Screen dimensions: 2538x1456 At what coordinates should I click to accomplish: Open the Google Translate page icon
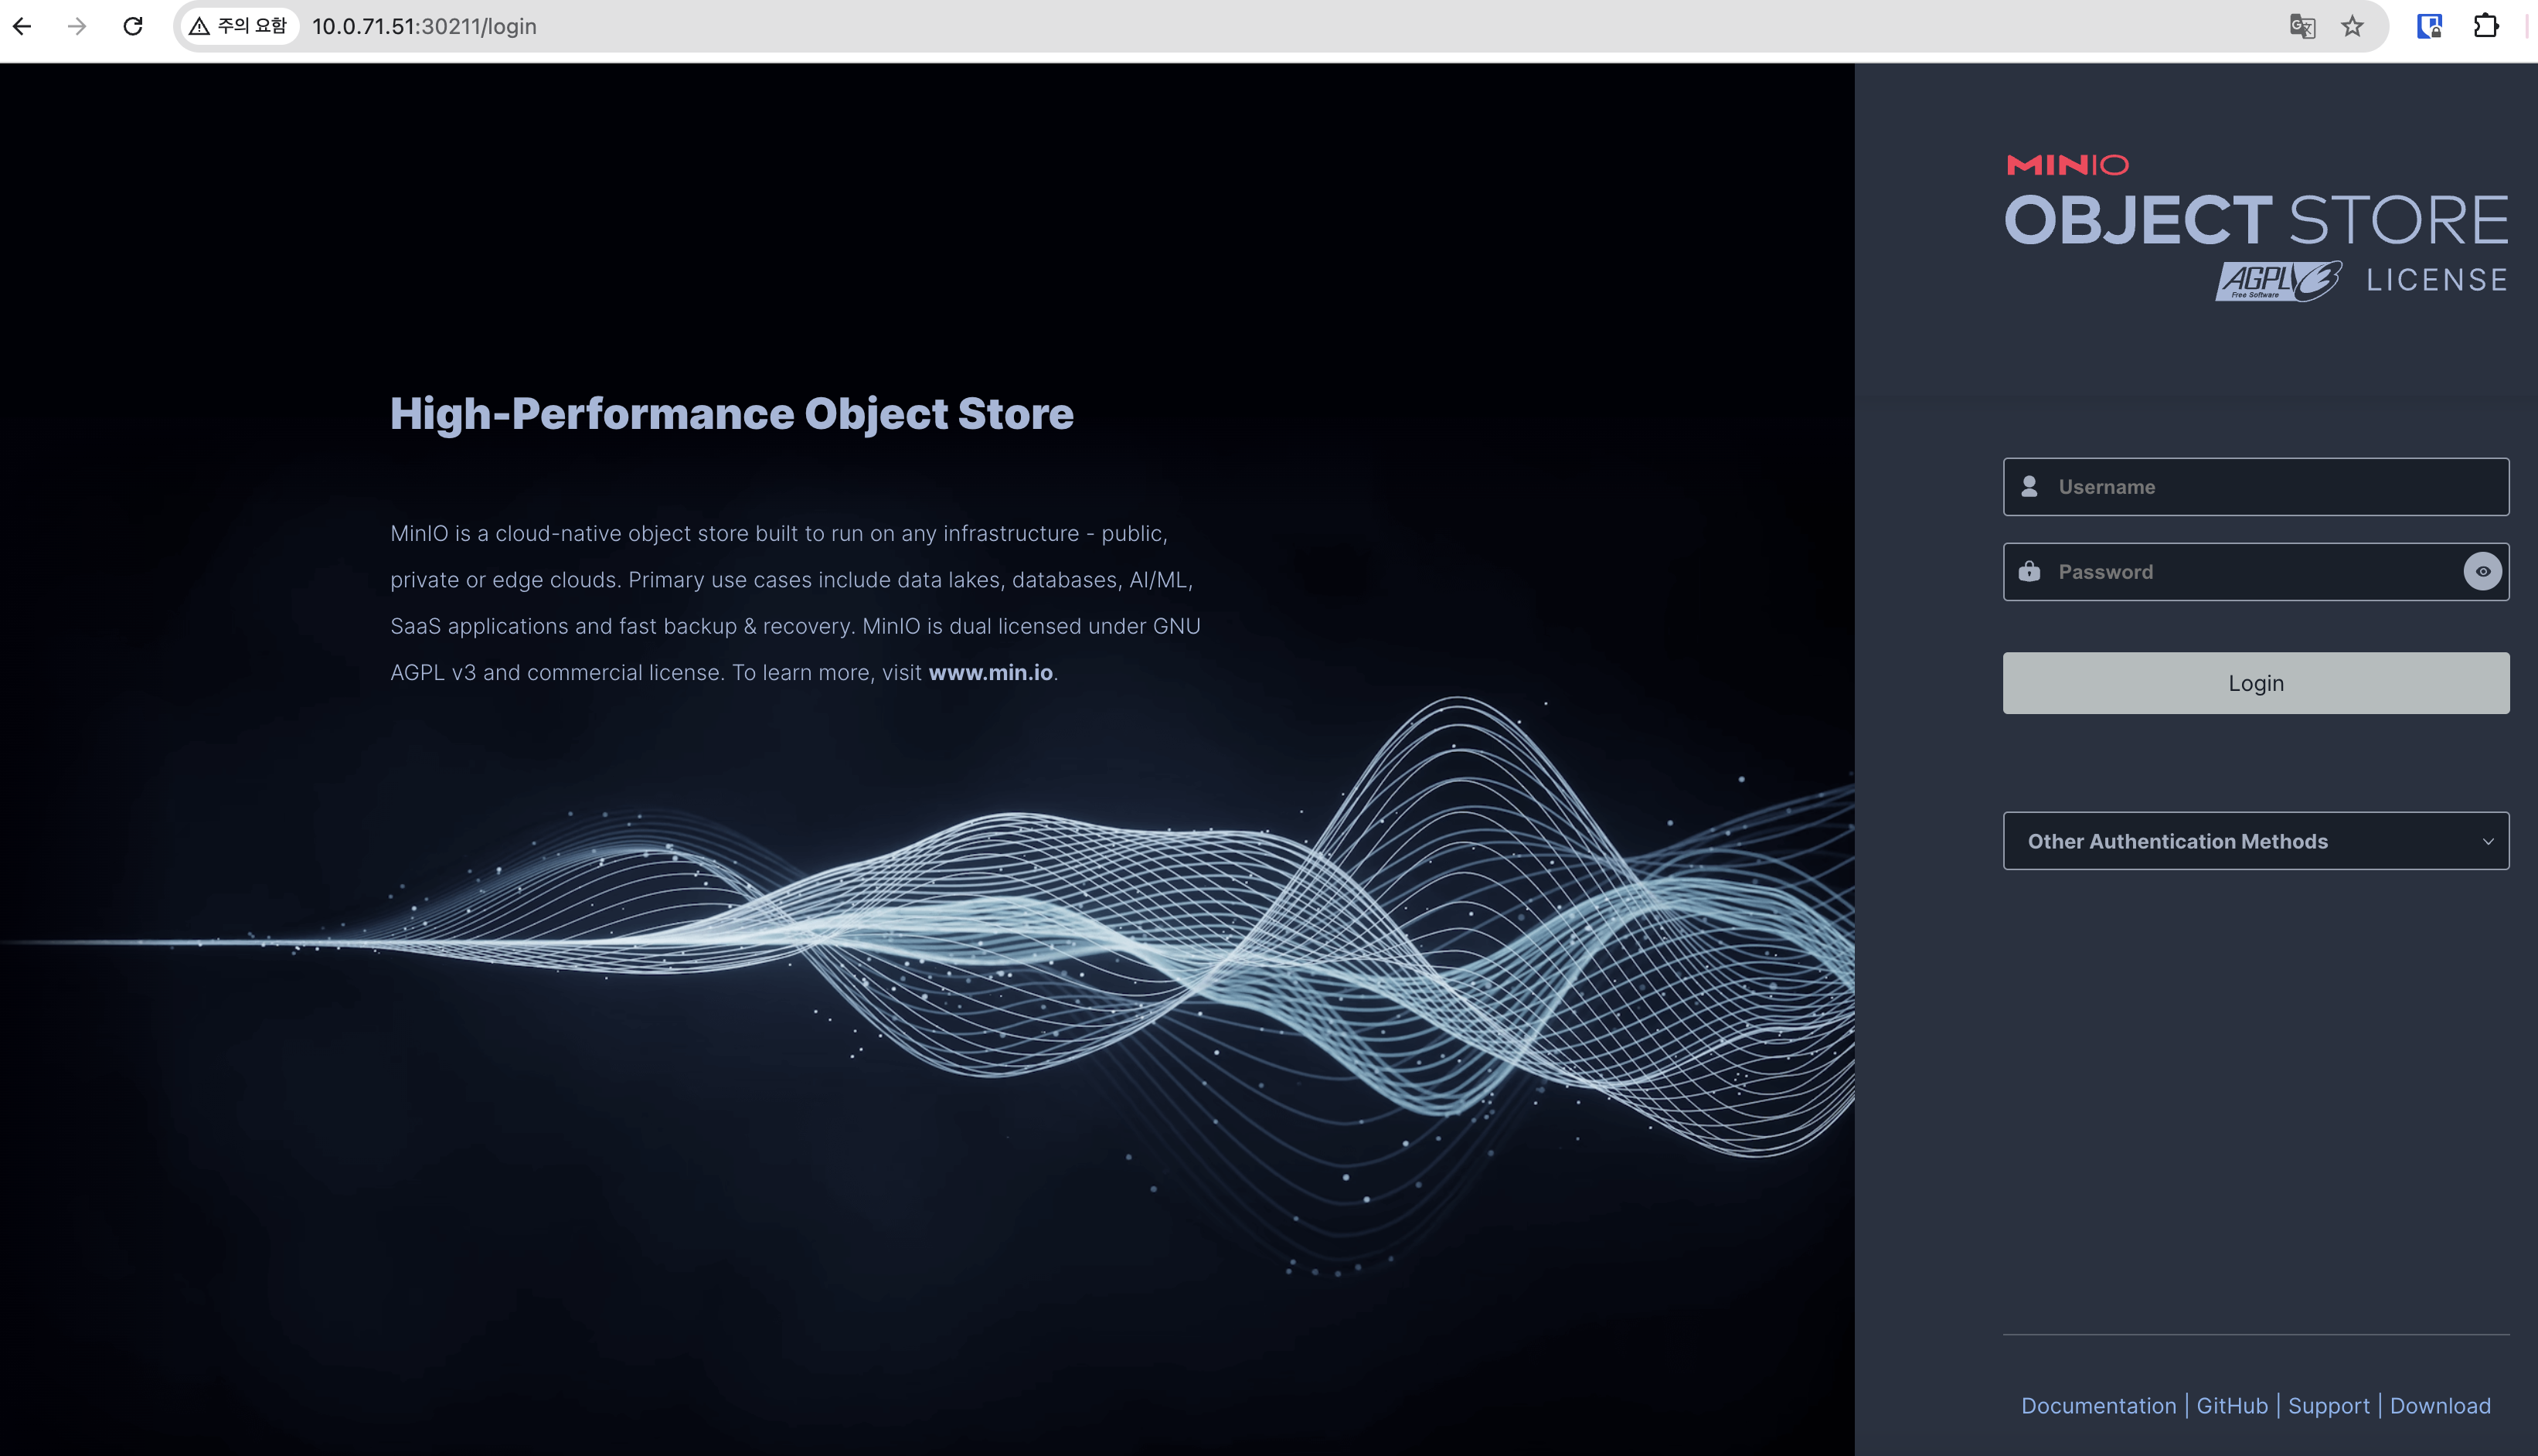point(2302,26)
